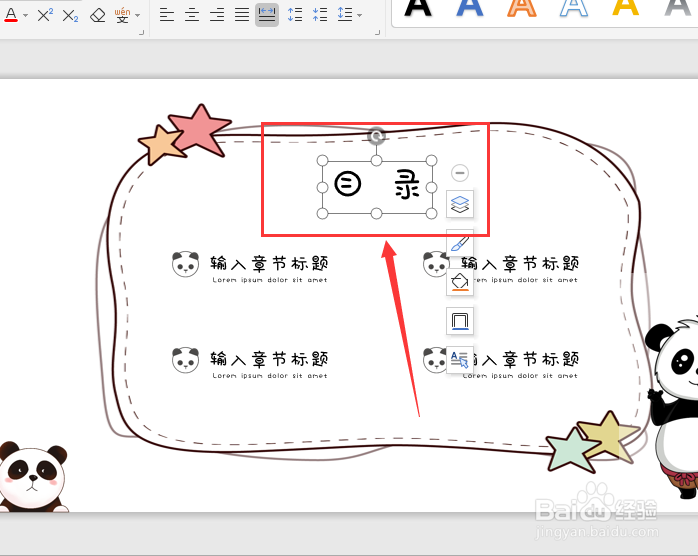The height and width of the screenshot is (556, 698).
Task: Open the shape fill bucket icon
Action: coord(460,282)
